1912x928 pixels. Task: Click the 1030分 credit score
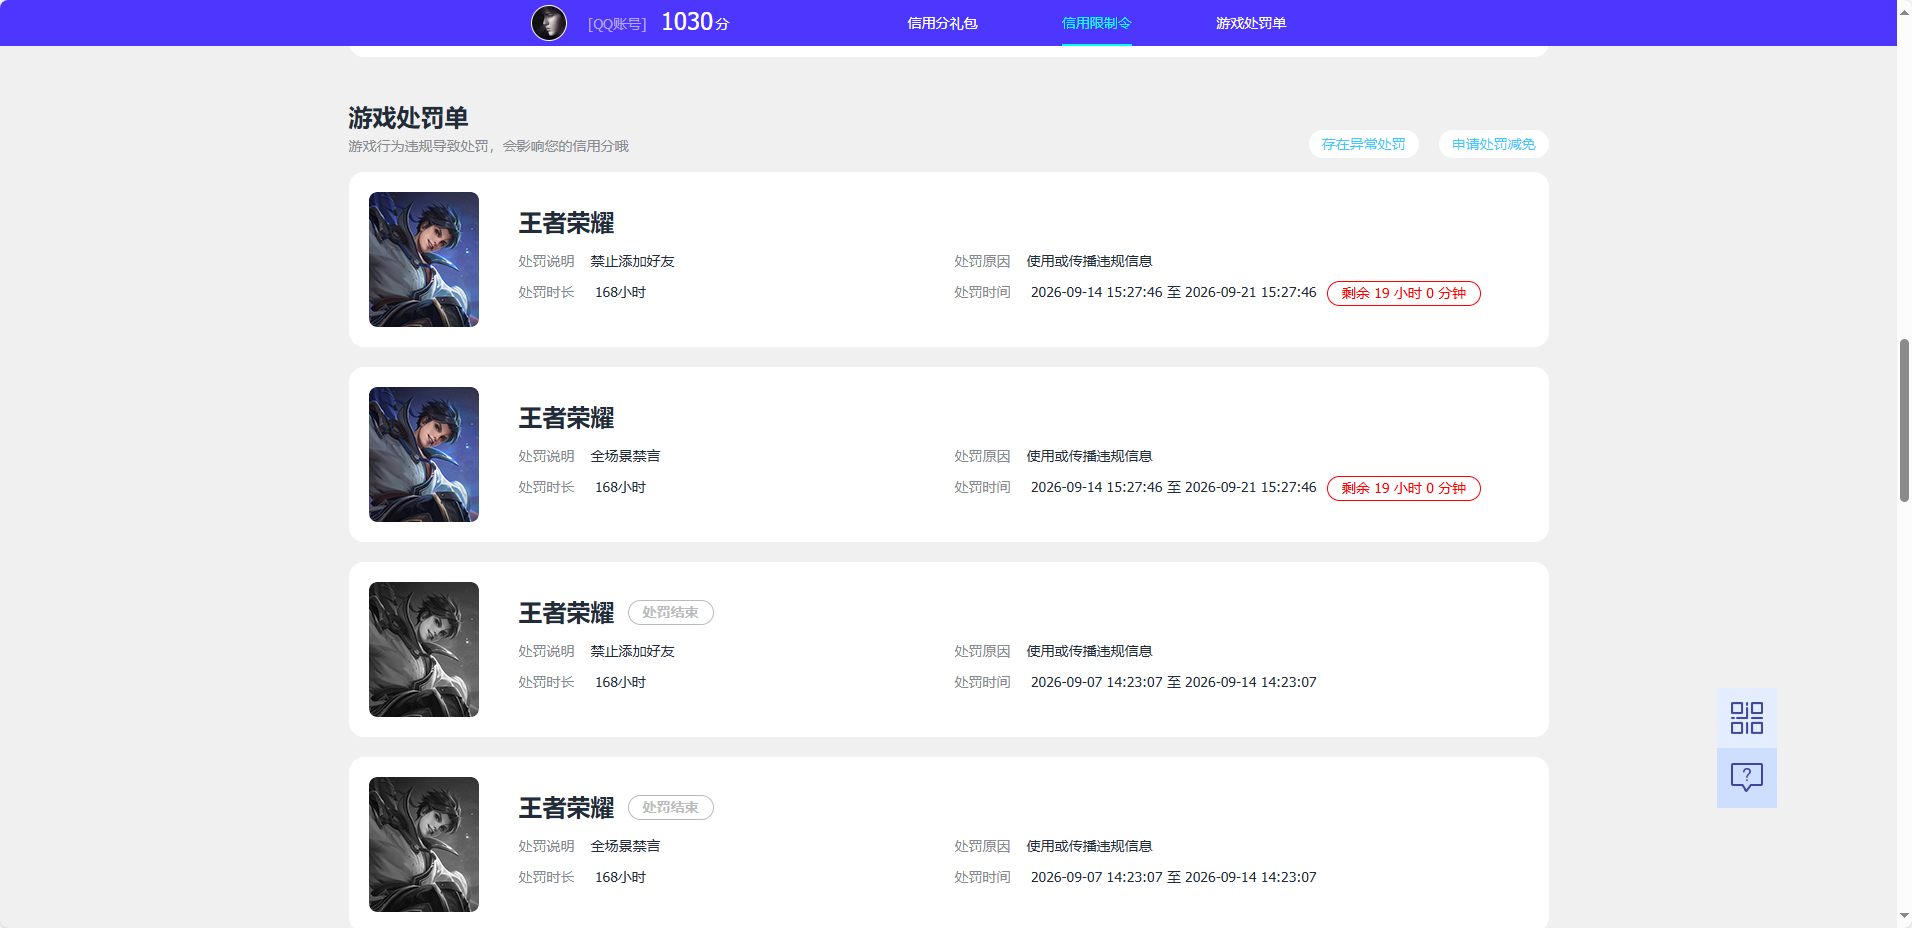(x=695, y=22)
